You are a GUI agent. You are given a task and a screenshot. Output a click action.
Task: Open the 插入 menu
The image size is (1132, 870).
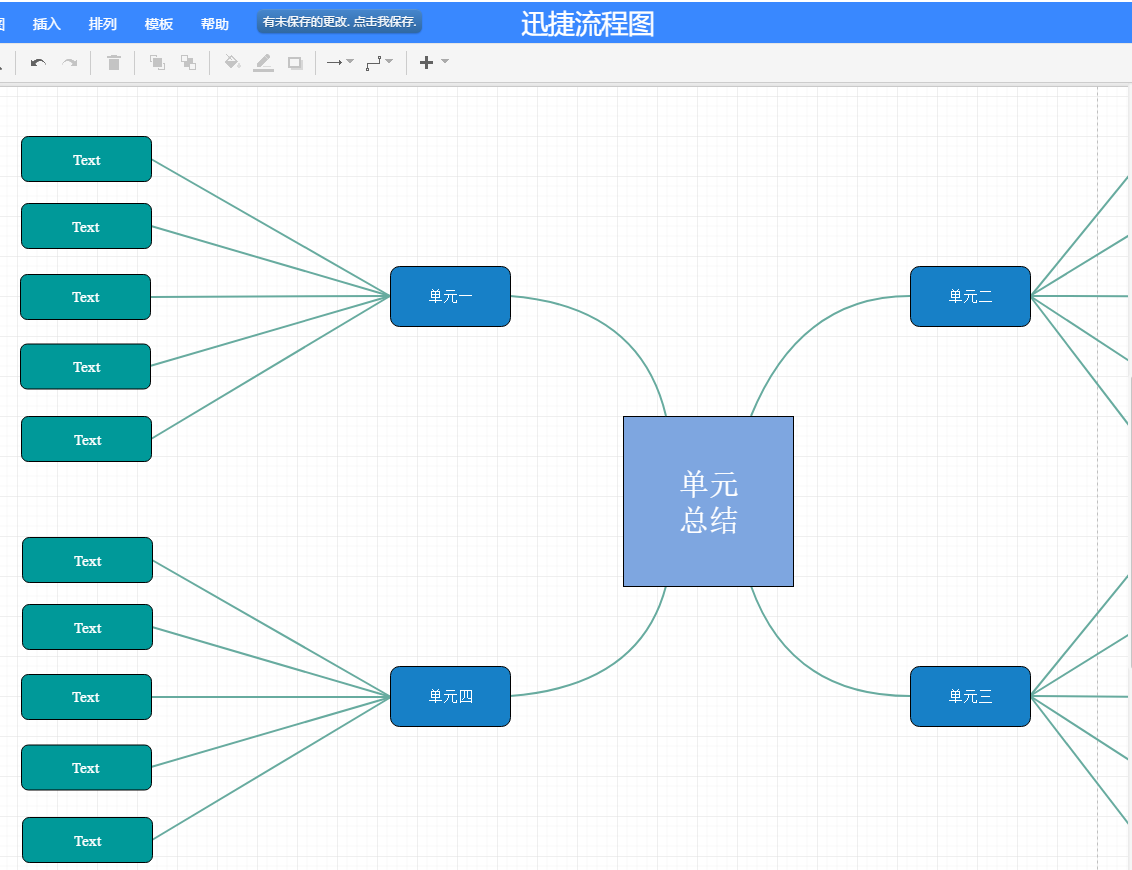pyautogui.click(x=46, y=24)
